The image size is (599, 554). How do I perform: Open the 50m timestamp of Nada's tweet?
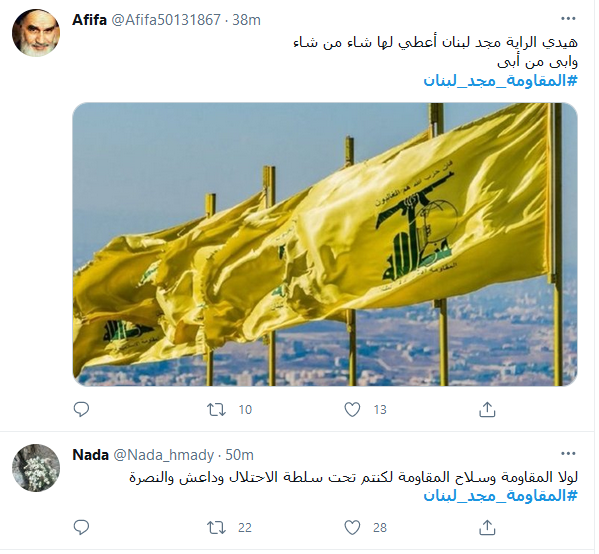coord(240,455)
